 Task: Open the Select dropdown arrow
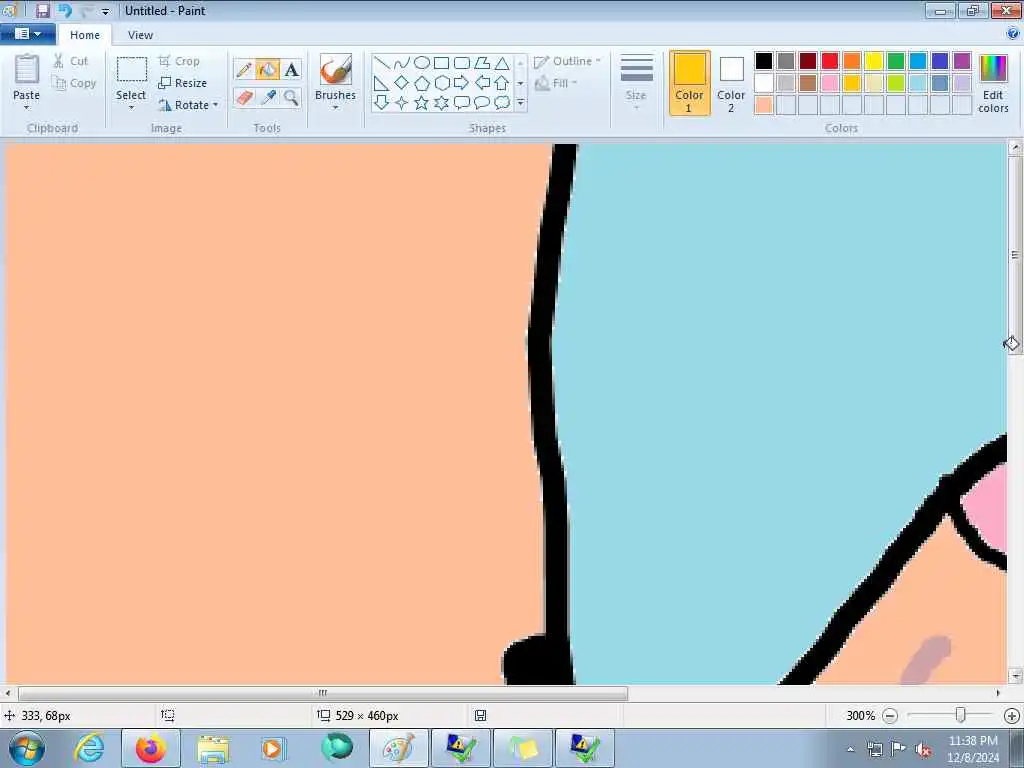[x=131, y=108]
